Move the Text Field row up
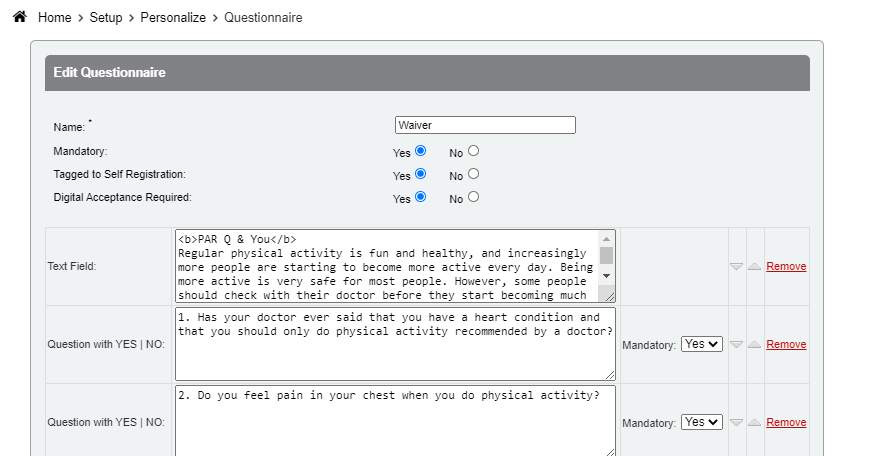Viewport: 871px width, 456px height. click(754, 267)
